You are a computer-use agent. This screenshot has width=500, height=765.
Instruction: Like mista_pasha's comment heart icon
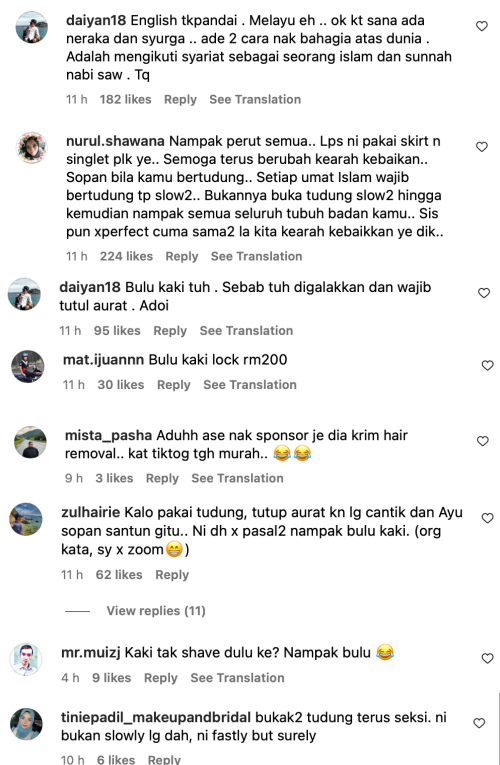tap(482, 441)
